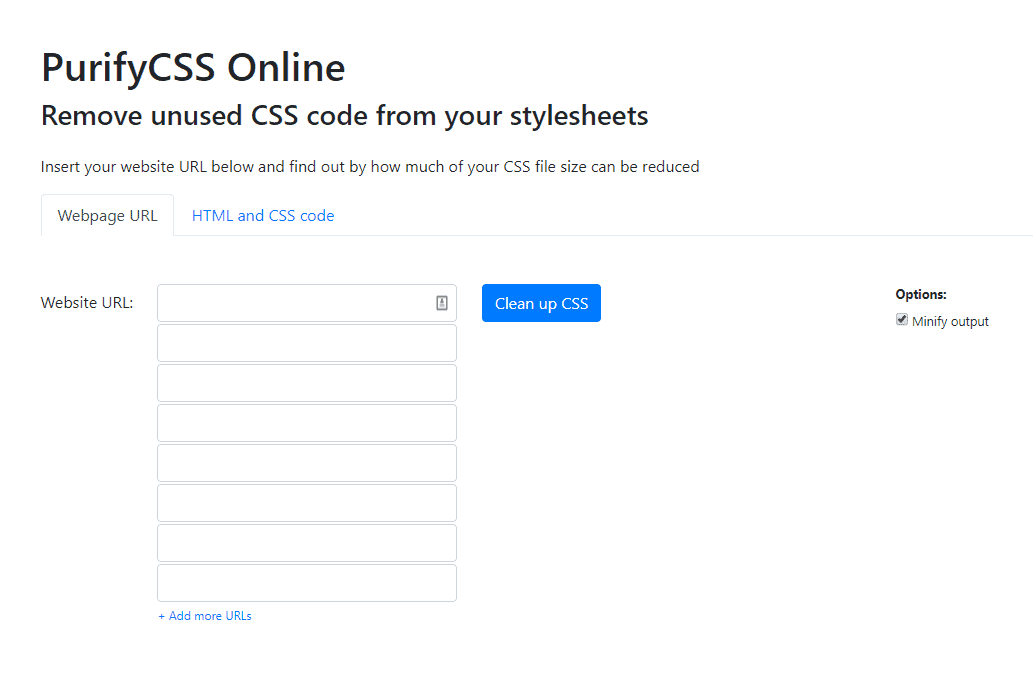Viewport: 1033px width, 673px height.
Task: Click the "PurifyCSS Online" page title
Action: (x=192, y=68)
